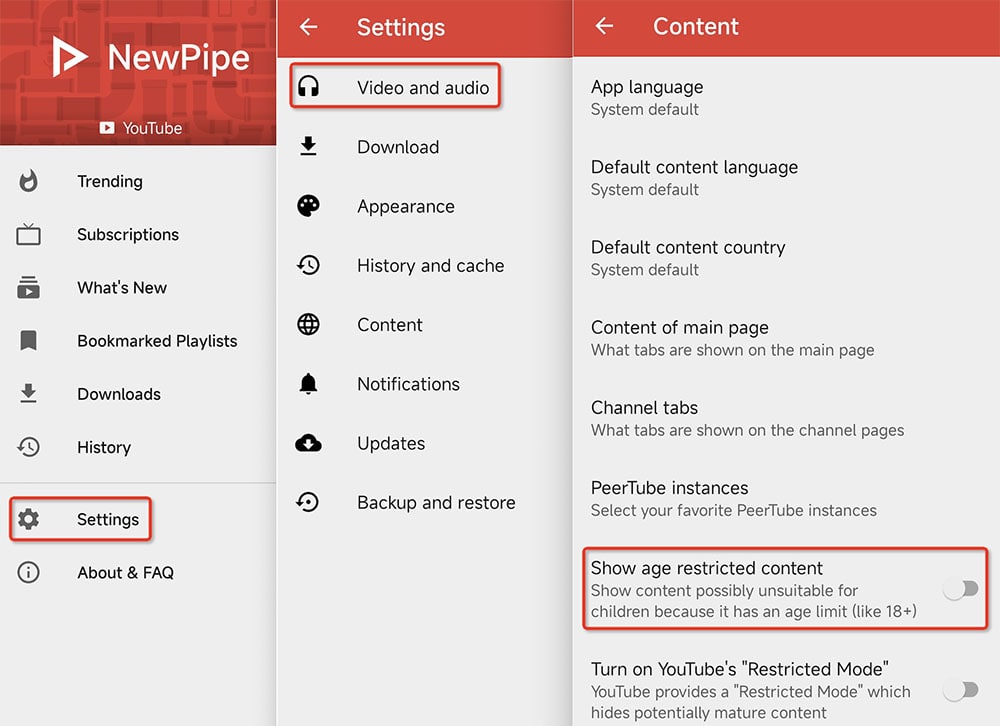Click the History and cache clock icon
The width and height of the screenshot is (1000, 726).
pyautogui.click(x=309, y=265)
